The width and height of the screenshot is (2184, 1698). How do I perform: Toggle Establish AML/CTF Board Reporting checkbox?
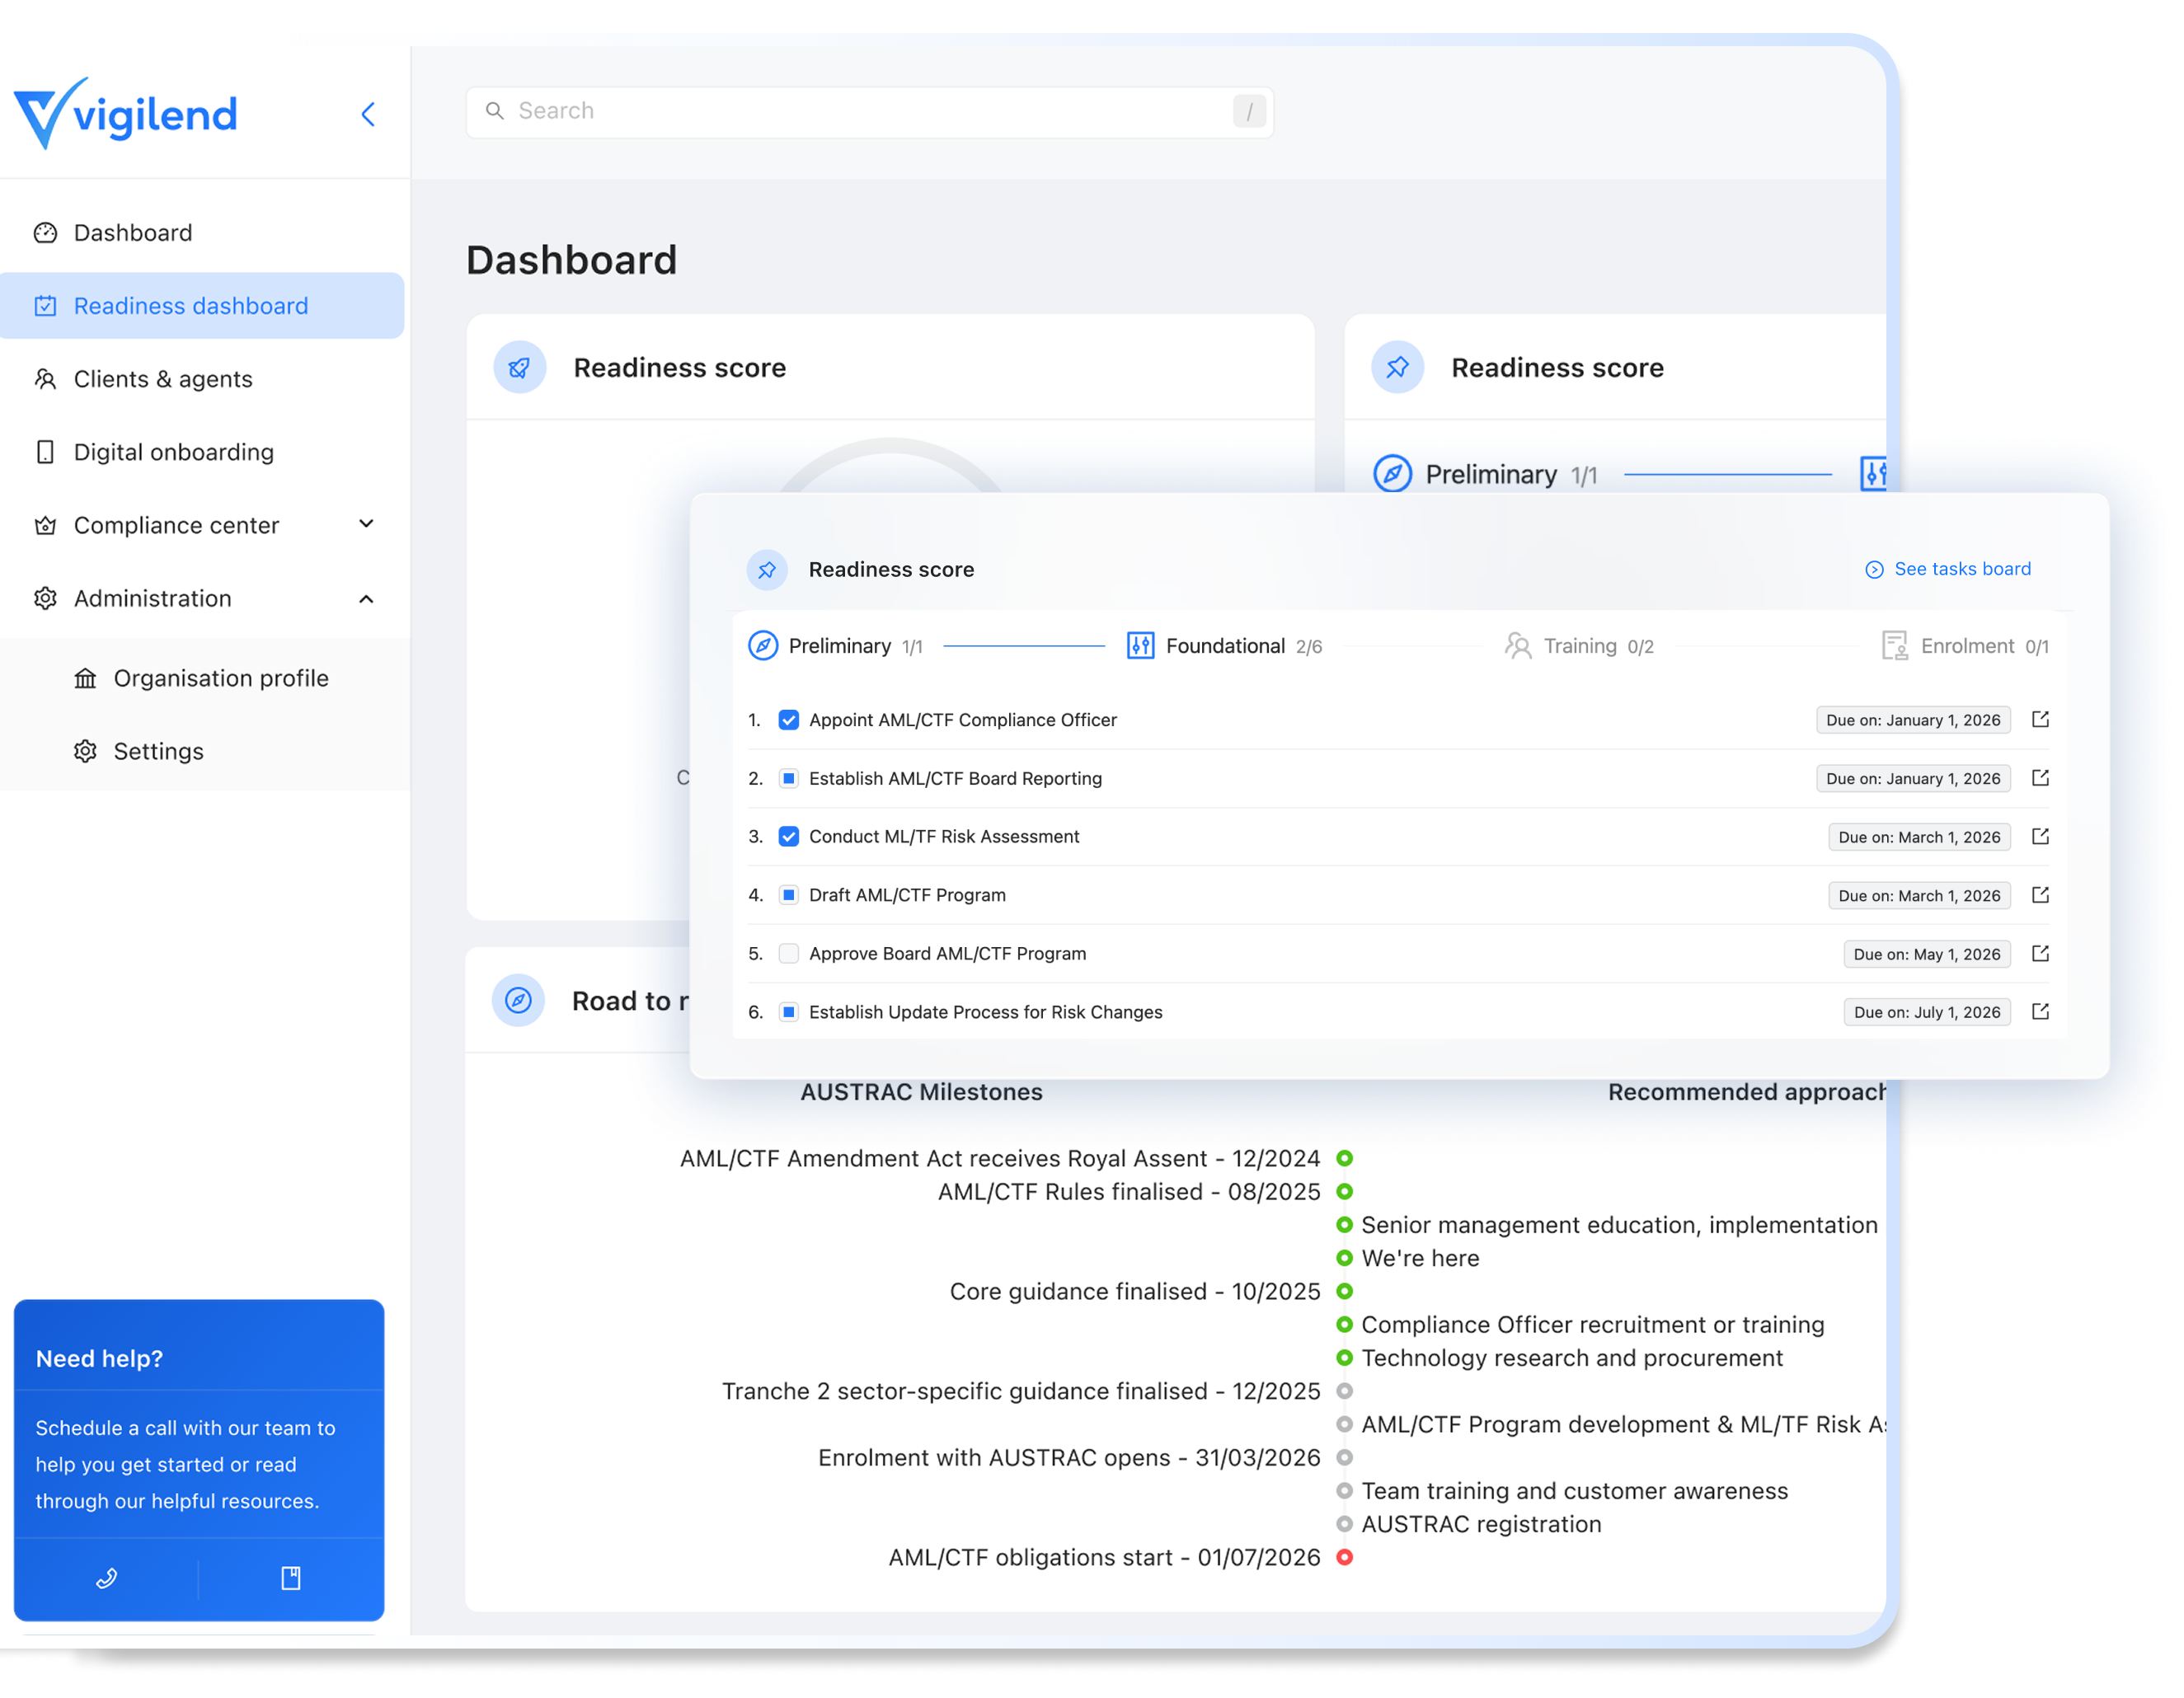point(789,778)
